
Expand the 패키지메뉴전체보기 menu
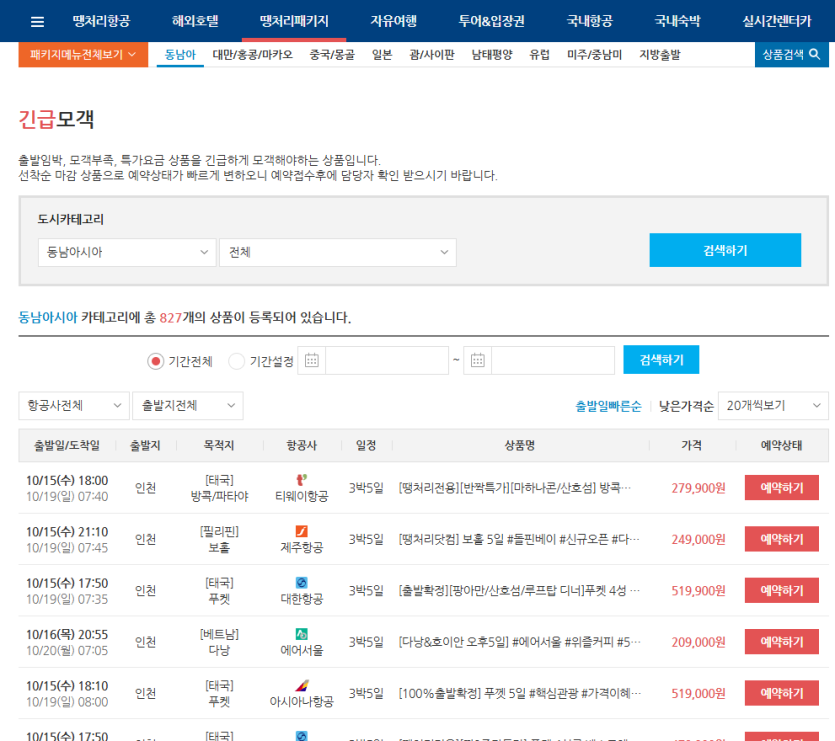[83, 55]
